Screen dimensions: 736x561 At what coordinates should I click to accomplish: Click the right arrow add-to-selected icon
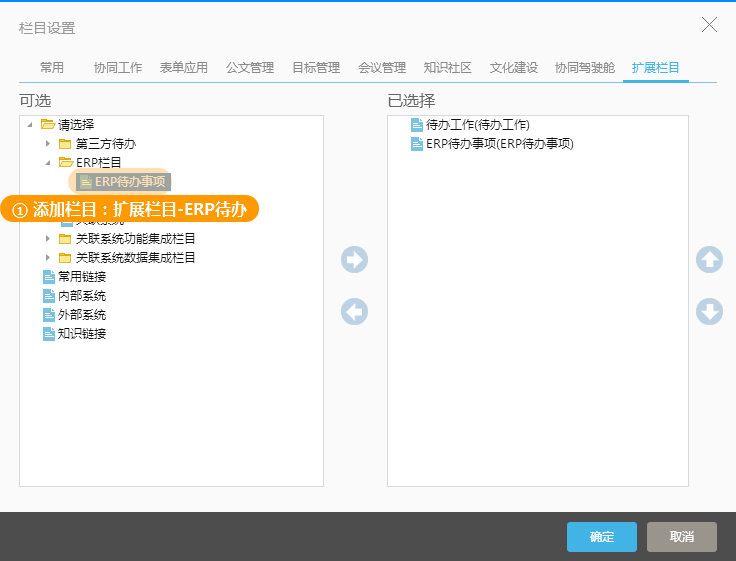(x=354, y=260)
